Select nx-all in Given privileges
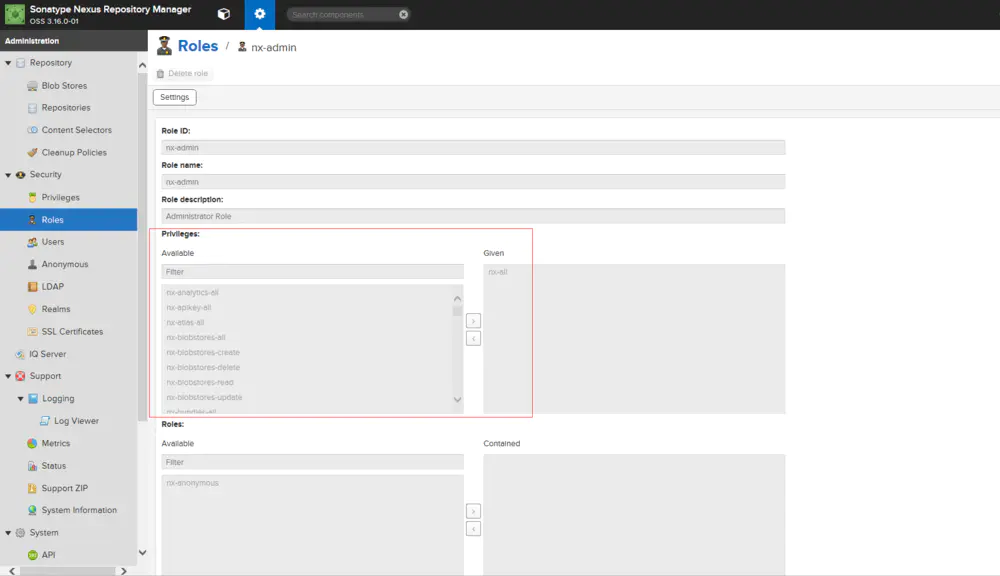The width and height of the screenshot is (1000, 576). [498, 272]
